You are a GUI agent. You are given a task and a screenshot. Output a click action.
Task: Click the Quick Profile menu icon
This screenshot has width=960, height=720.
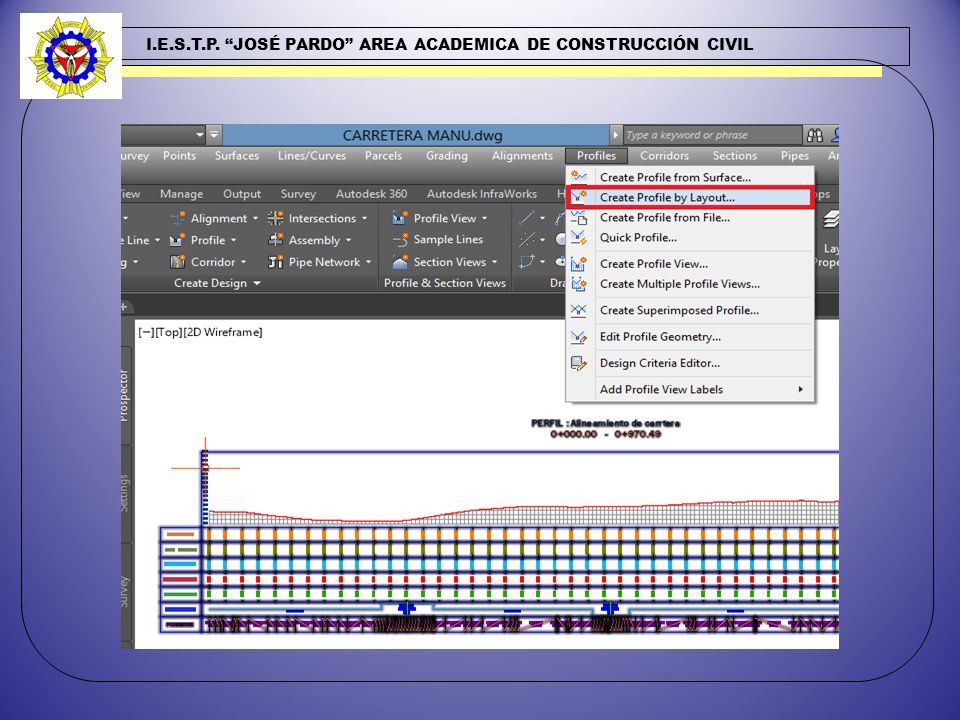pos(579,238)
